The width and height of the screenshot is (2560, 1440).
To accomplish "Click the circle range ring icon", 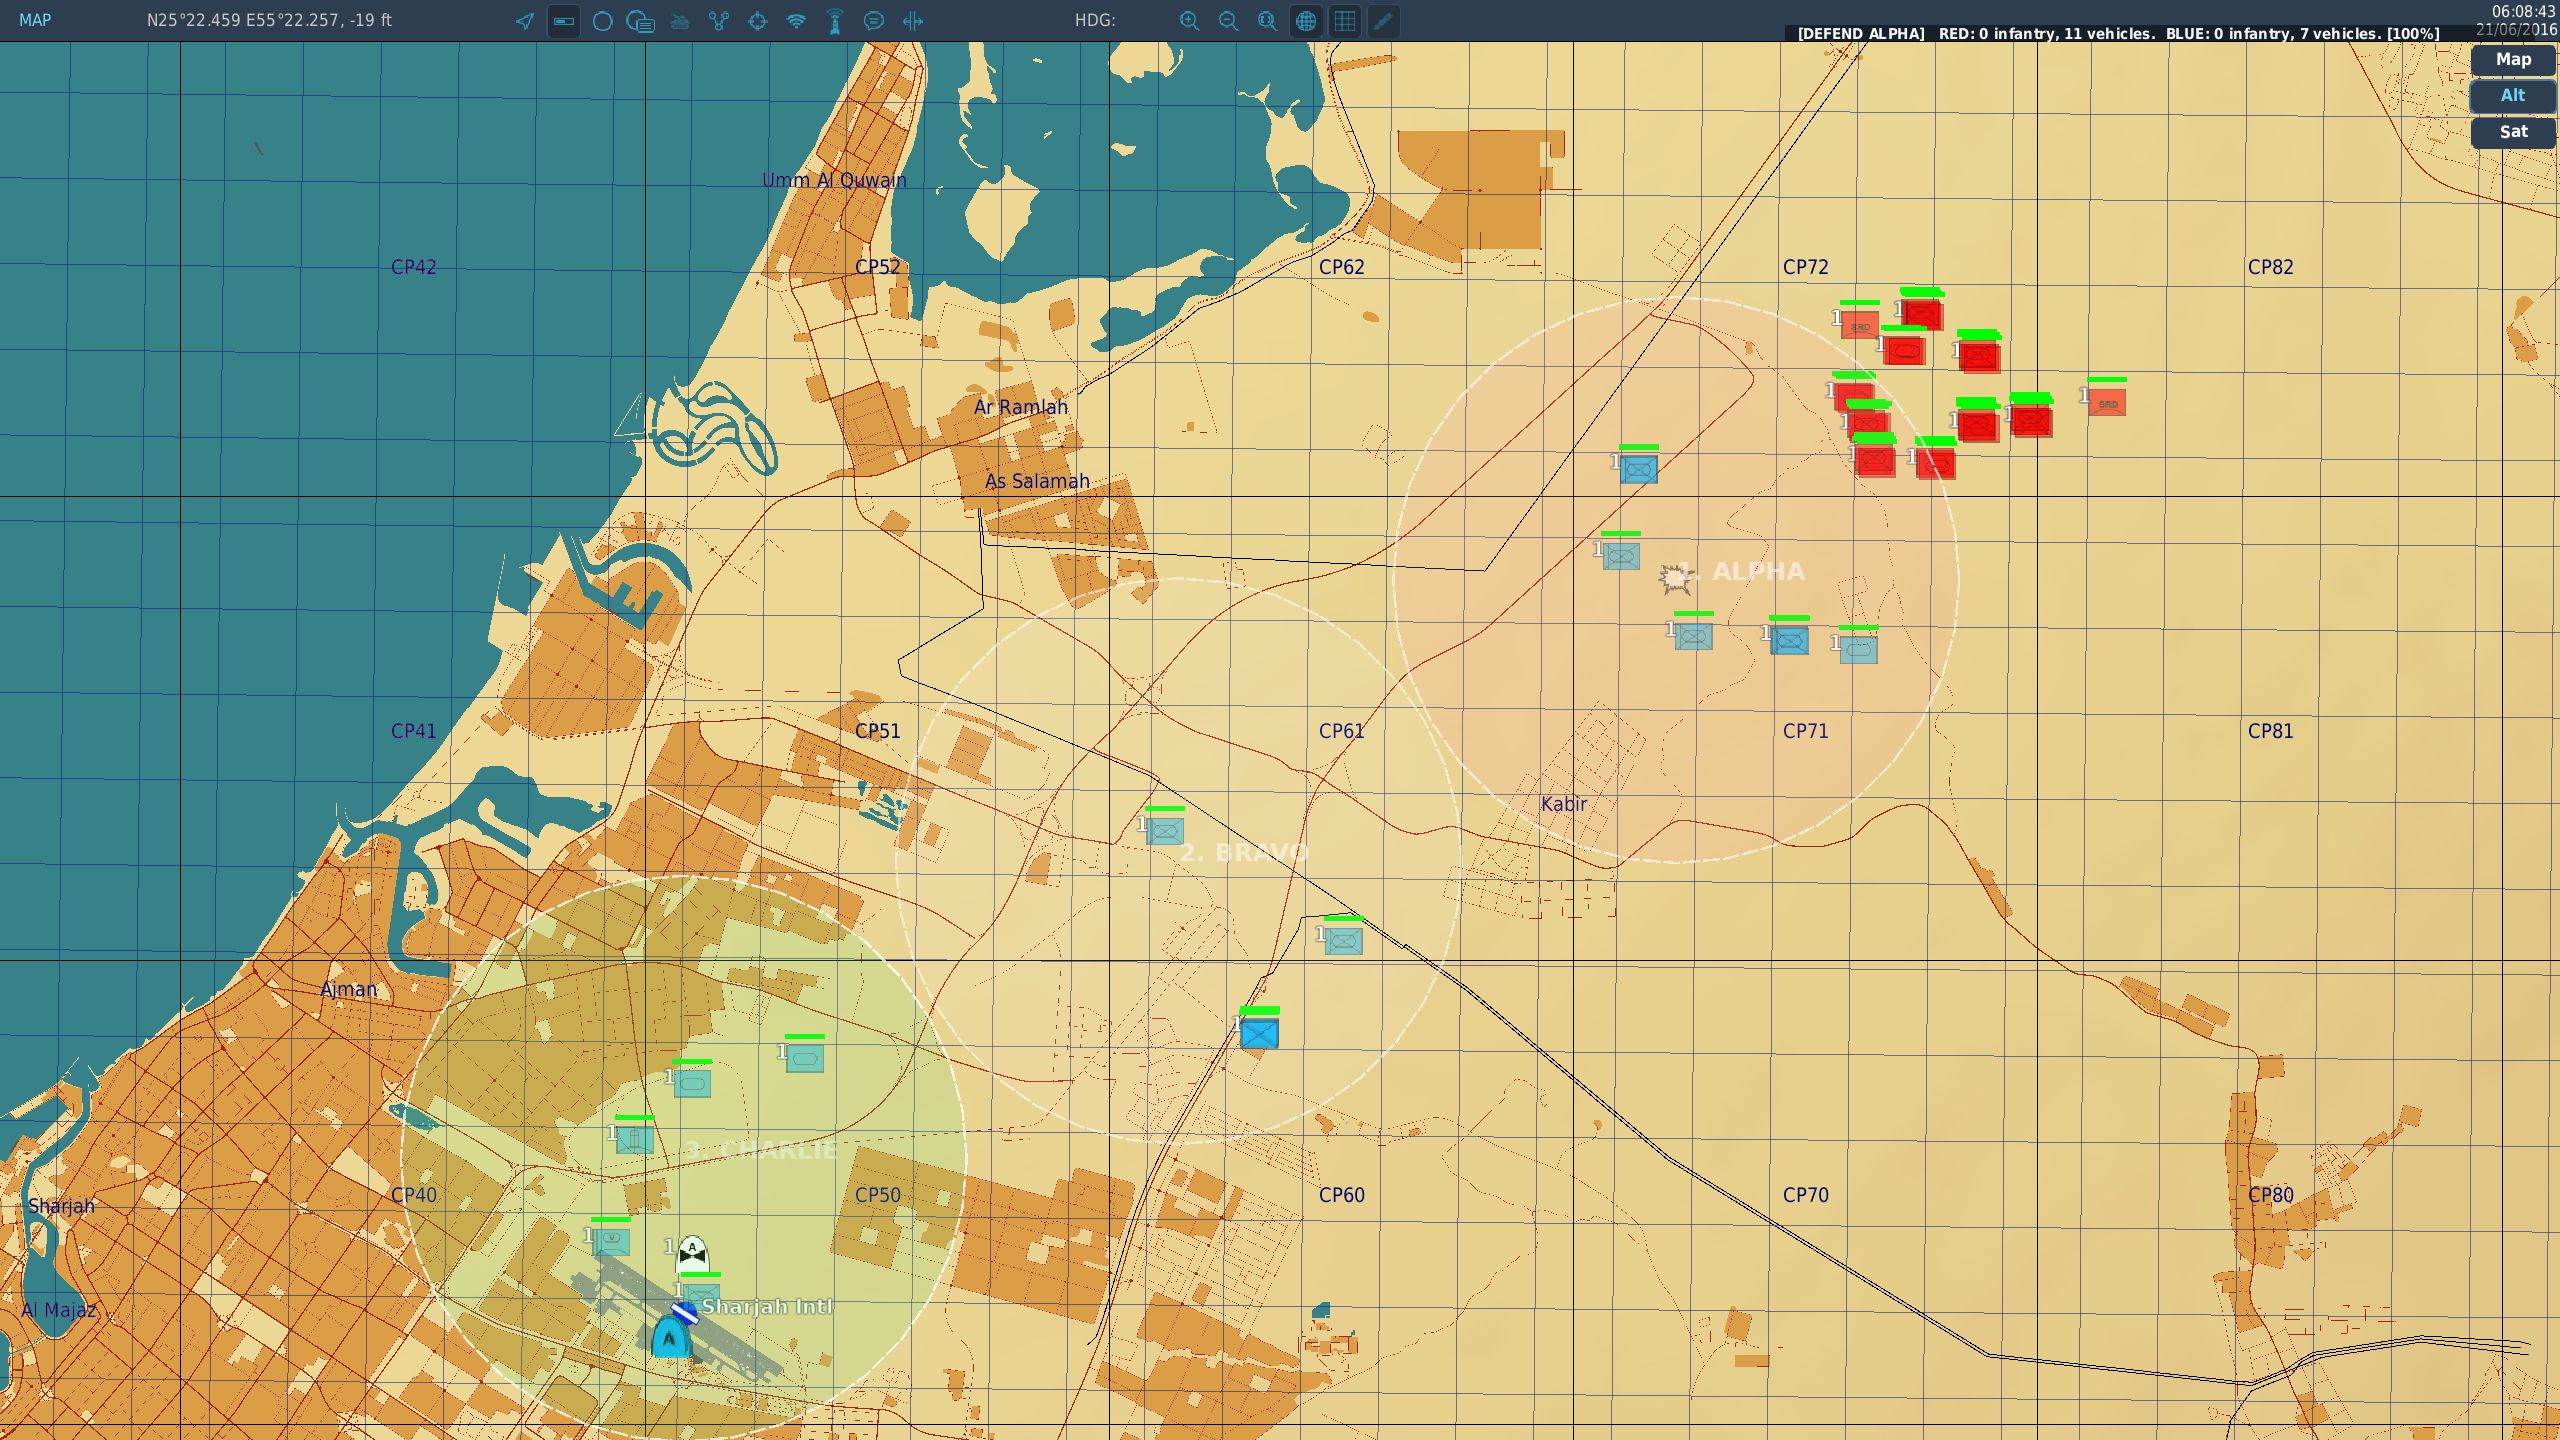I will (x=602, y=21).
